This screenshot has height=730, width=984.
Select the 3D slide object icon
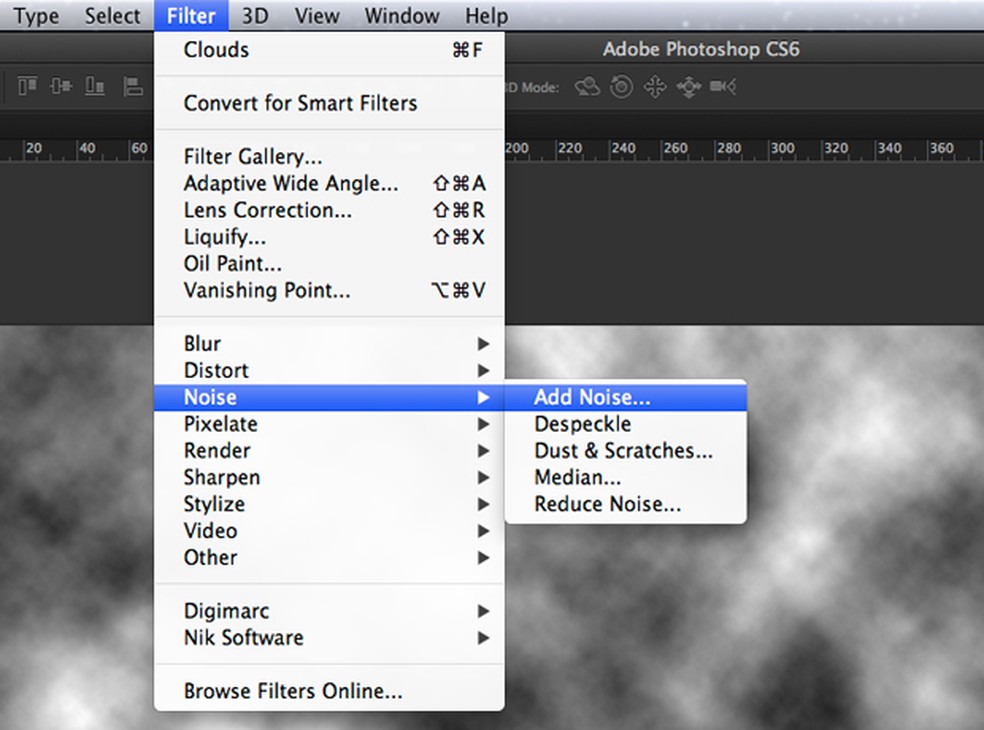(688, 87)
